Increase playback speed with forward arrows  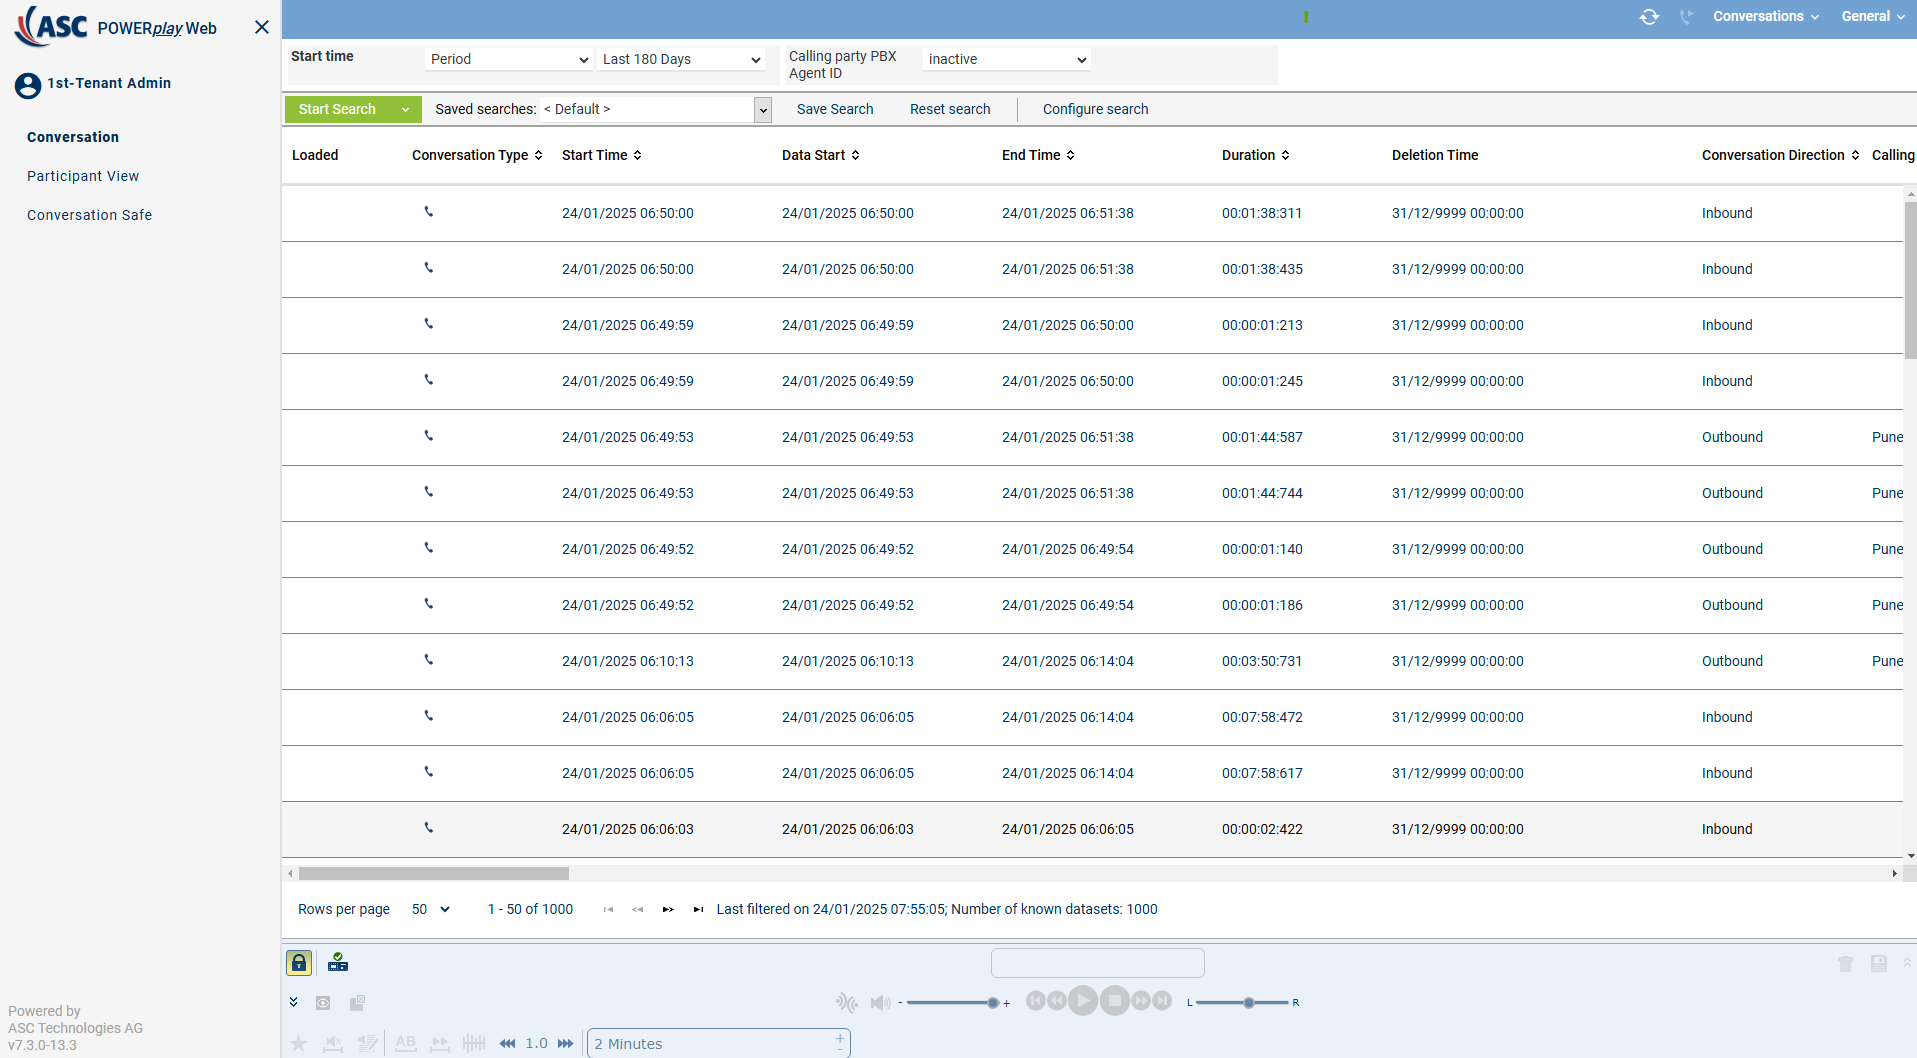[566, 1043]
